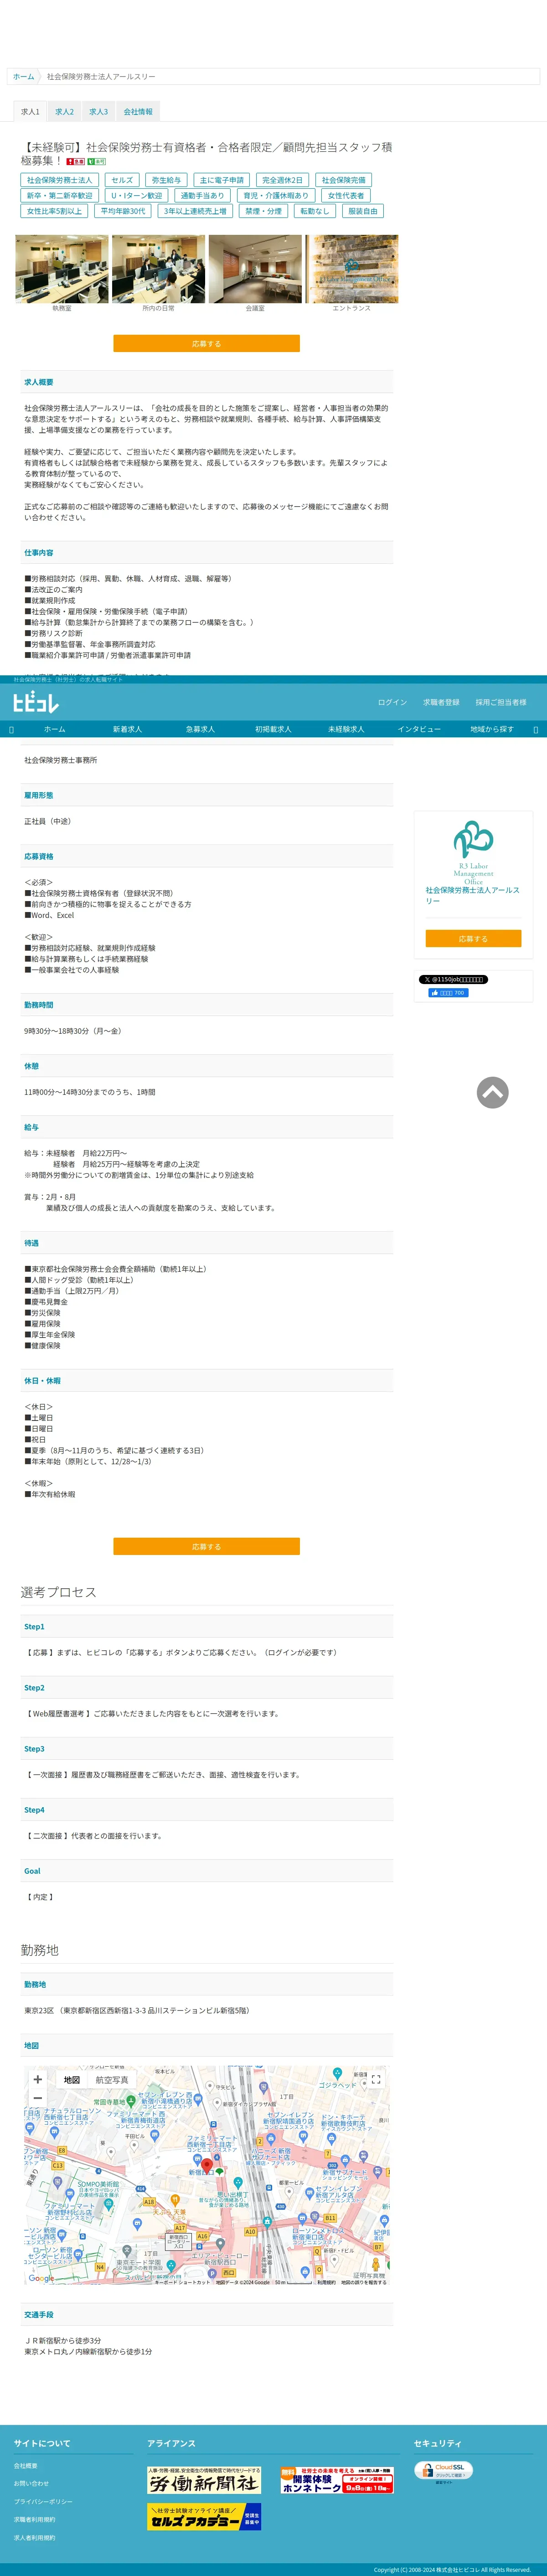
Task: Click top orange 応募する button
Action: [206, 343]
